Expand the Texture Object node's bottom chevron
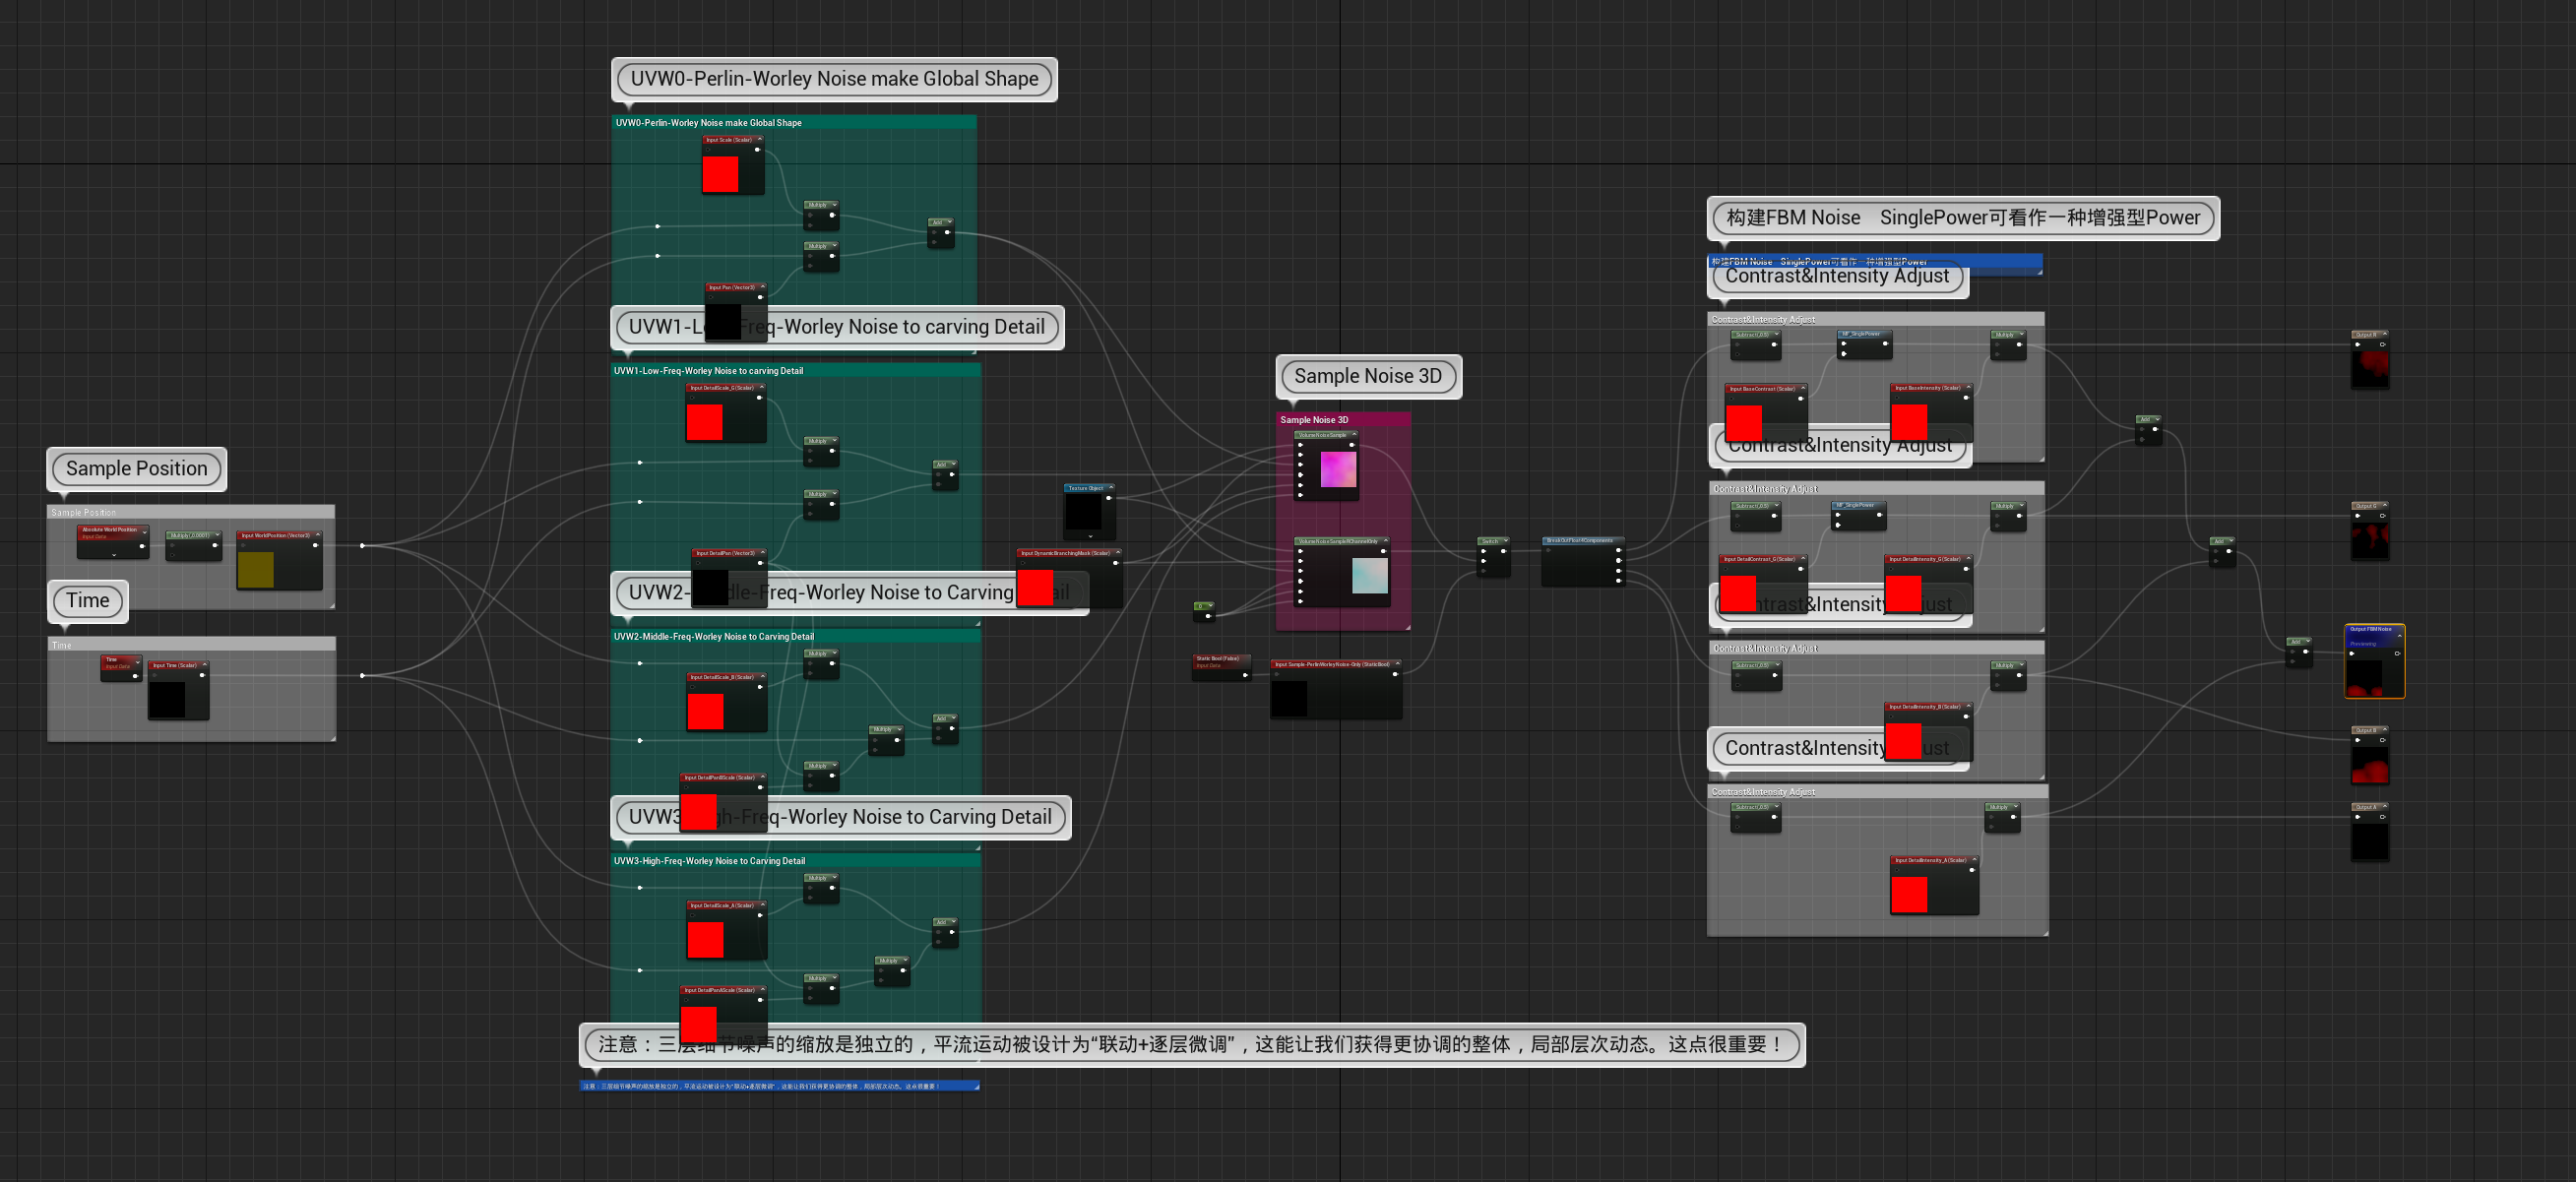 coord(1090,537)
